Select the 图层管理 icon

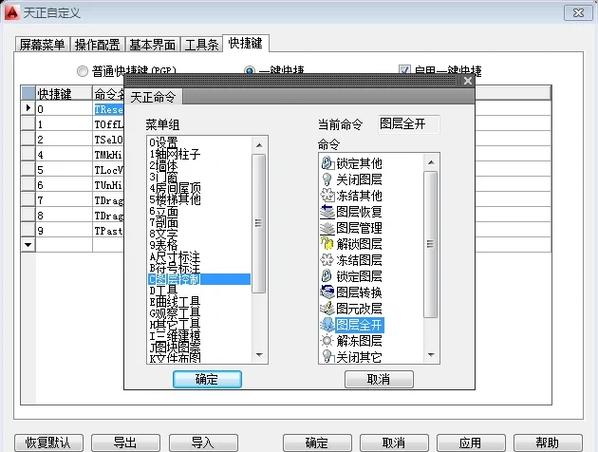click(327, 228)
